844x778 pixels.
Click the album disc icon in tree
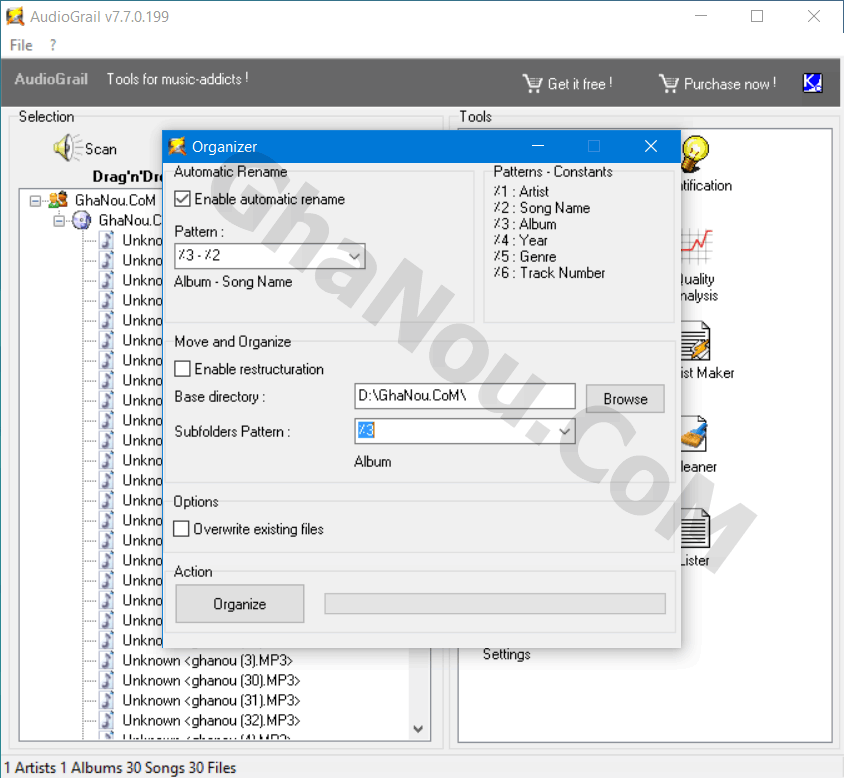click(81, 220)
